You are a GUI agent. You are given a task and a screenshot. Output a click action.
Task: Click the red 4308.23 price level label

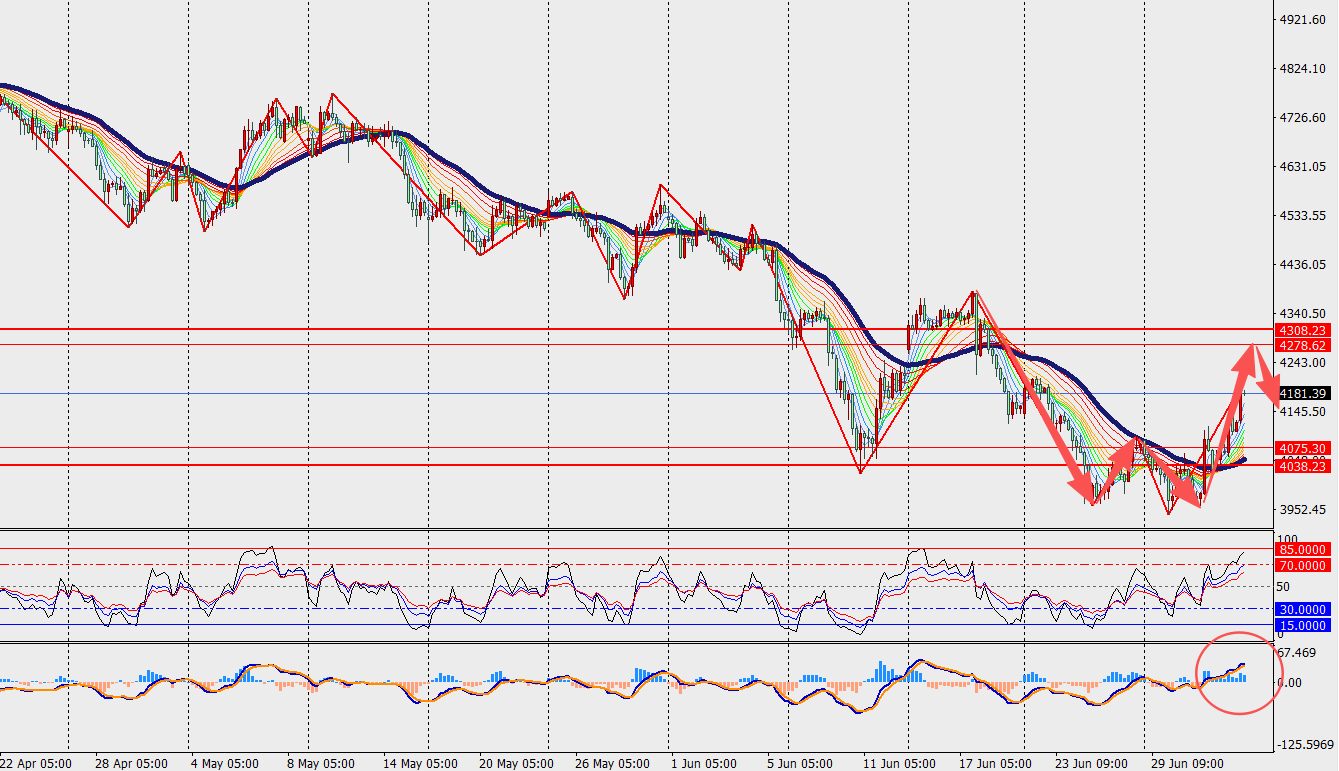point(1304,330)
